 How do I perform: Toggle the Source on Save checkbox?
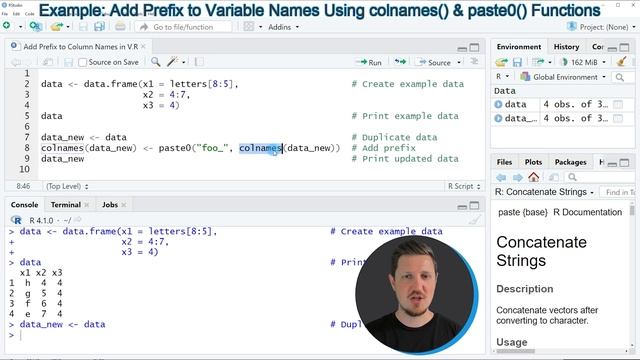tap(82, 62)
